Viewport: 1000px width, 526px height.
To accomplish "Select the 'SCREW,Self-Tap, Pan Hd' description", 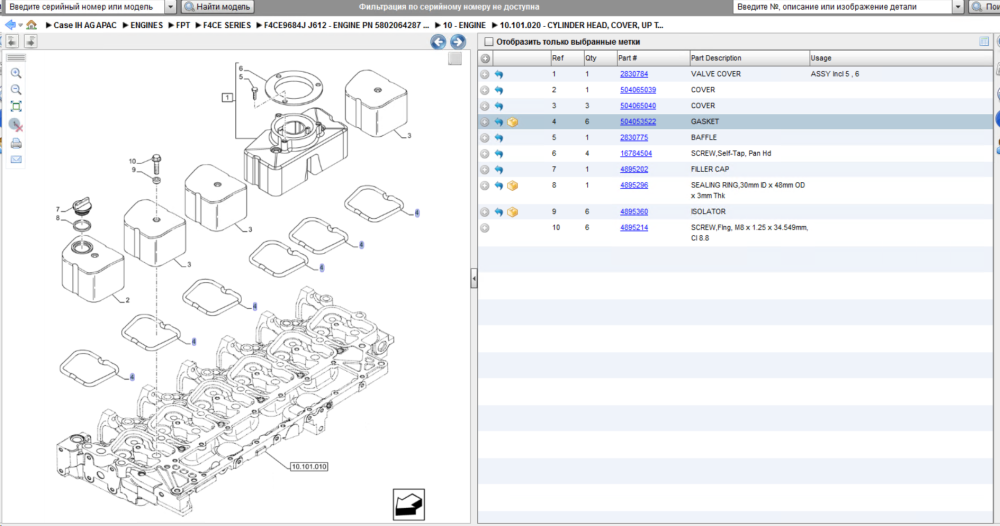I will click(x=731, y=154).
